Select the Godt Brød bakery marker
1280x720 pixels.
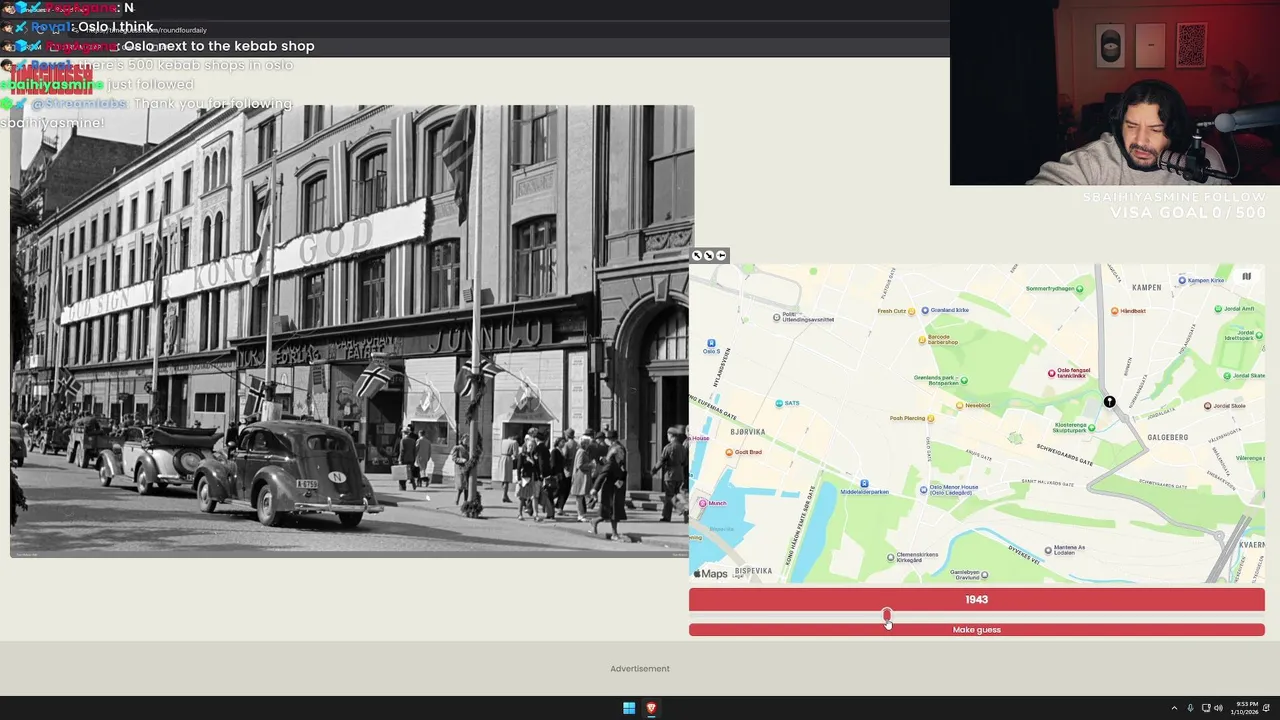[730, 452]
